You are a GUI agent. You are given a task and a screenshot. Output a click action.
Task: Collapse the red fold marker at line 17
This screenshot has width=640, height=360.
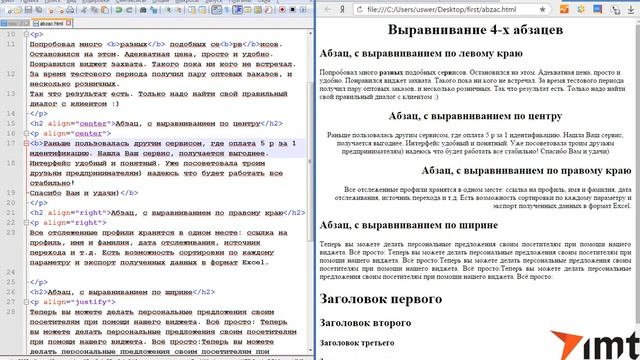click(26, 143)
